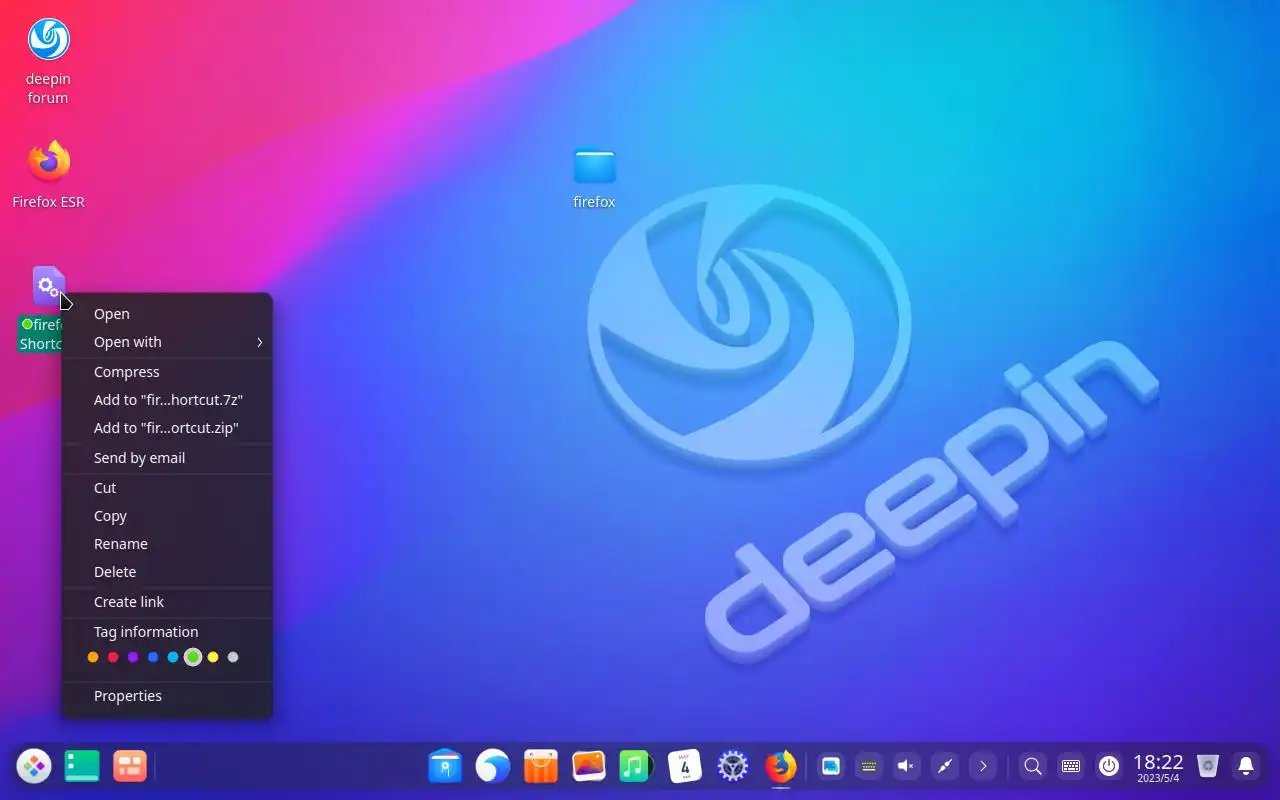
Task: Pick the gray tag color
Action: click(233, 657)
